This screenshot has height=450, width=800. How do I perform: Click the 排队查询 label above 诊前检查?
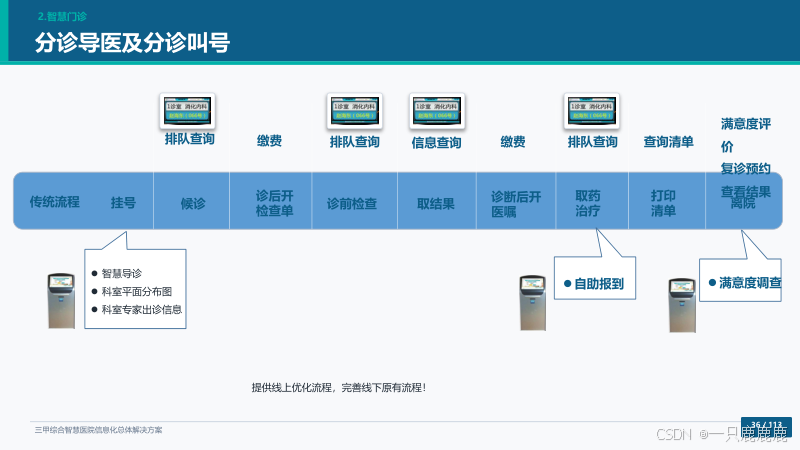click(355, 142)
